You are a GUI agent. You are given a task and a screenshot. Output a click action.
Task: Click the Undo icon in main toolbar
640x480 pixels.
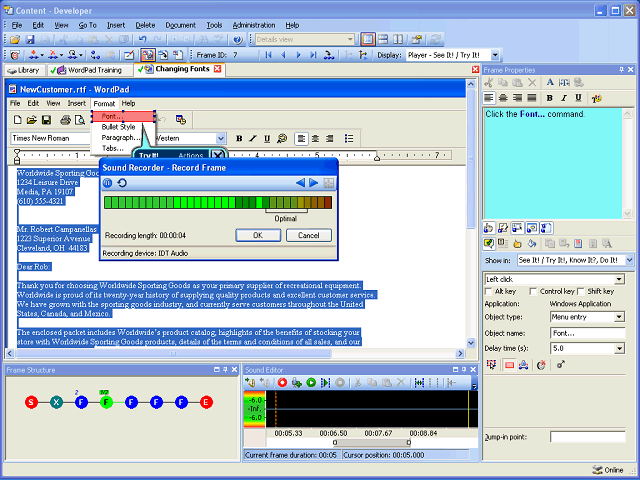(142, 40)
